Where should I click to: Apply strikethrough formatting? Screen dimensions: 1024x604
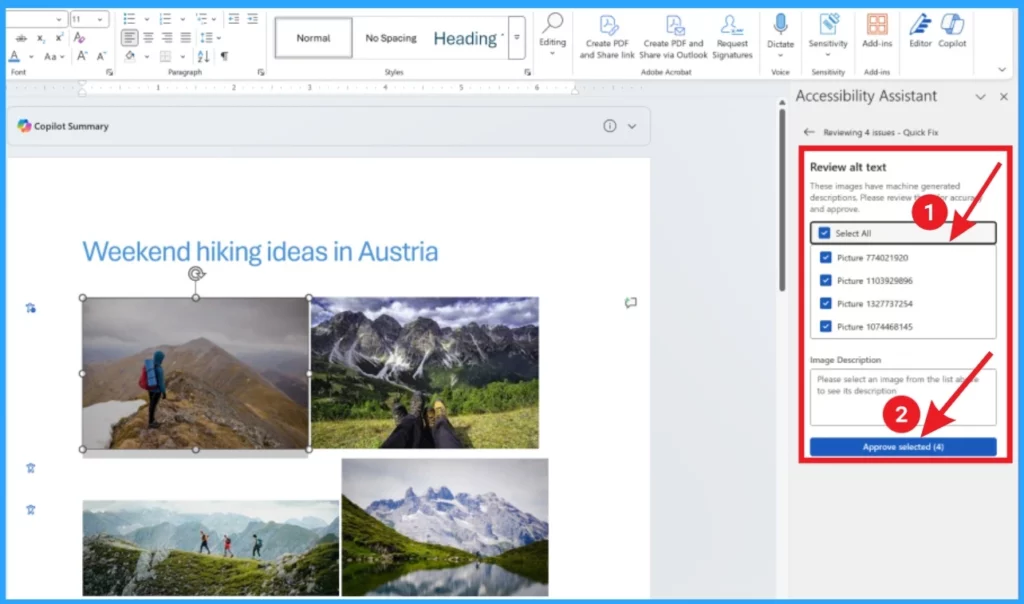pyautogui.click(x=20, y=39)
